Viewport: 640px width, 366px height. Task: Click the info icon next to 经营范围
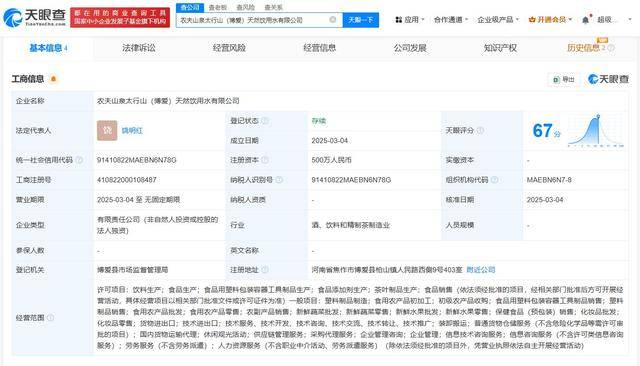click(50, 317)
